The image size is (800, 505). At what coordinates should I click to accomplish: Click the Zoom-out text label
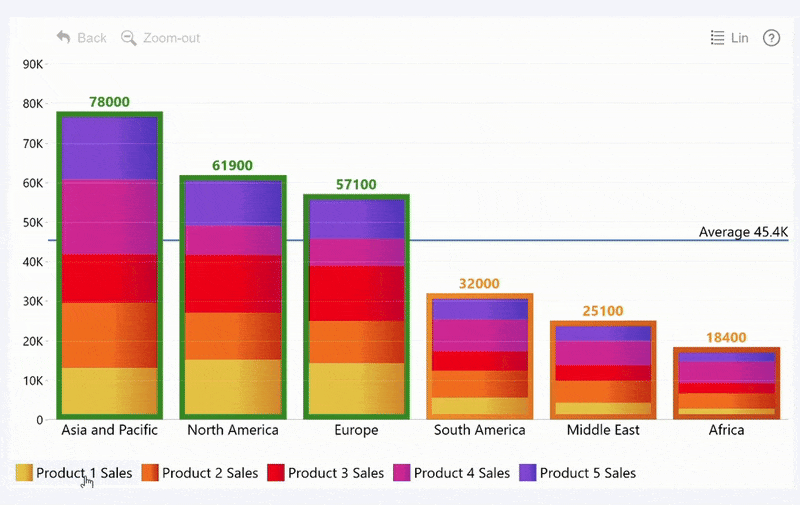171,38
